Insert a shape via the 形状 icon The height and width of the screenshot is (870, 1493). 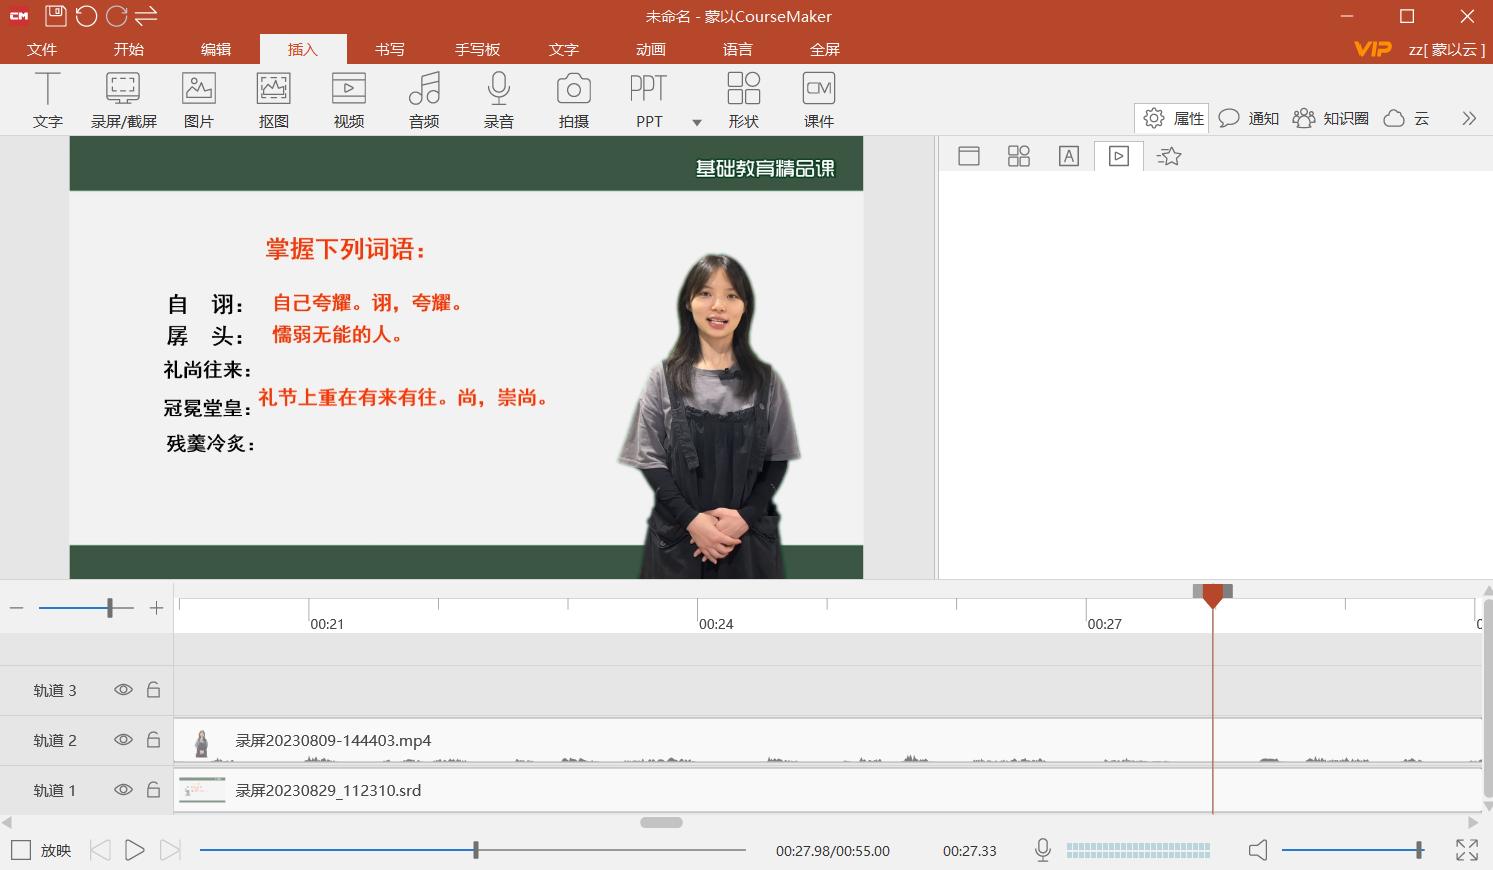(x=744, y=99)
